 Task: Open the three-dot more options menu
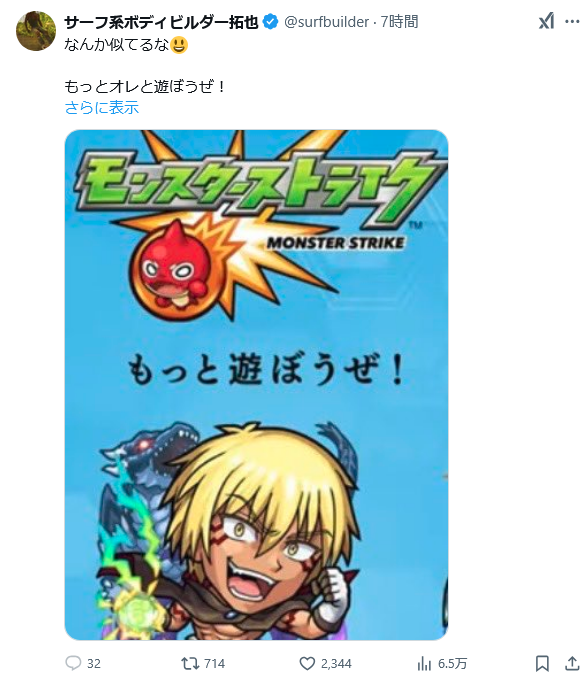click(x=572, y=21)
